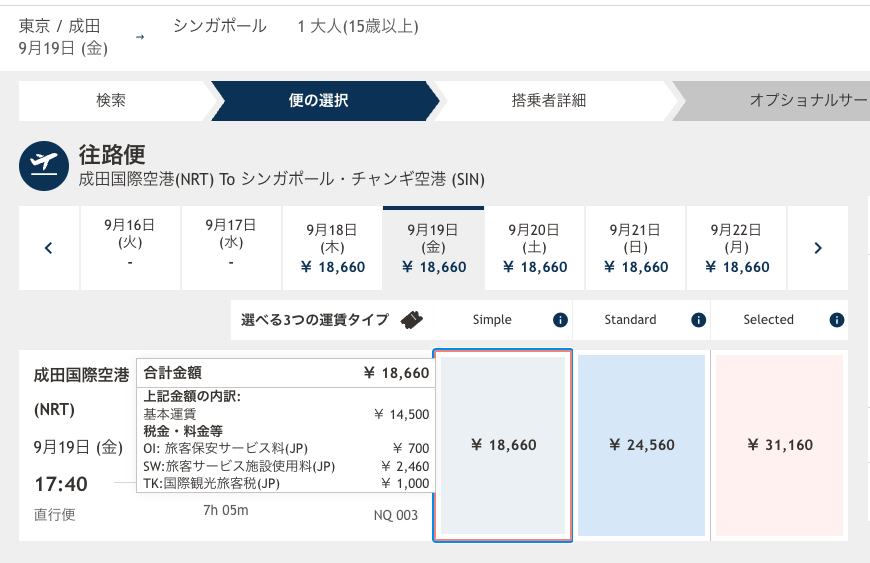The width and height of the screenshot is (870, 563).
Task: Pick the Selected fare ¥31,160
Action: [780, 445]
